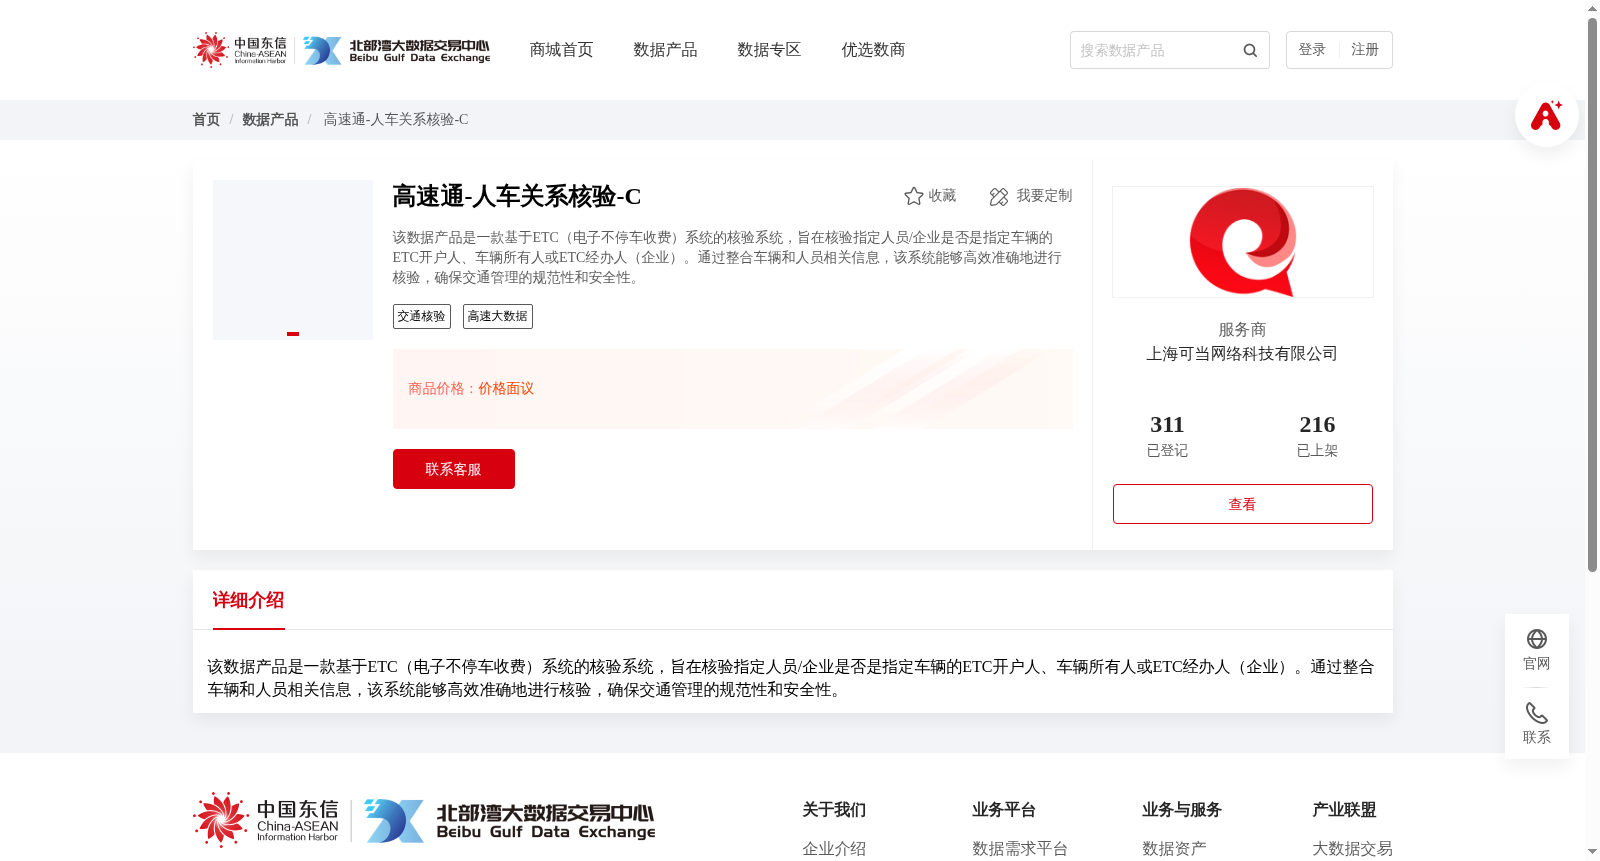This screenshot has height=861, width=1600.
Task: Click the globe official website icon
Action: click(1537, 639)
